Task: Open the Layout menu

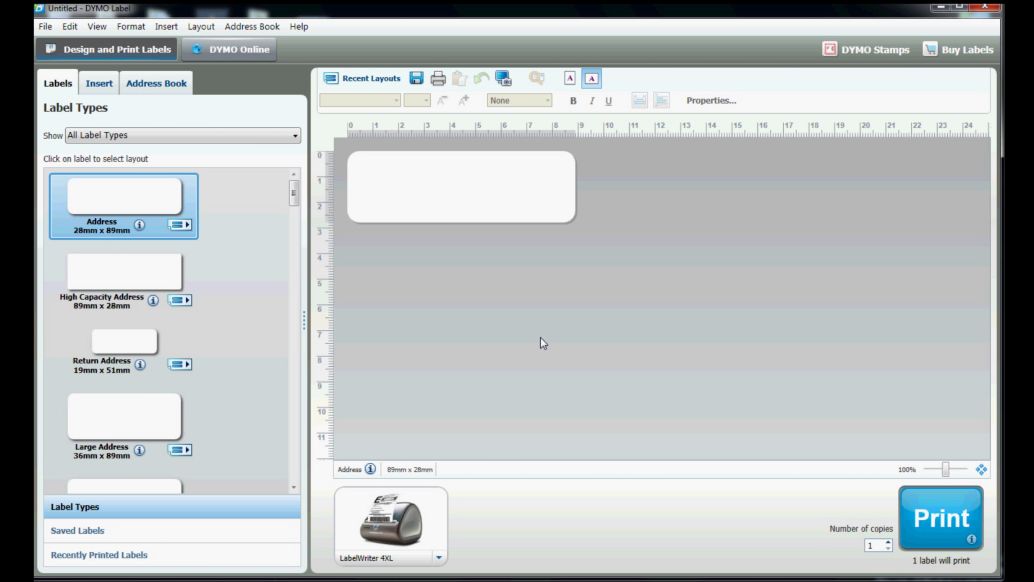Action: coord(201,27)
